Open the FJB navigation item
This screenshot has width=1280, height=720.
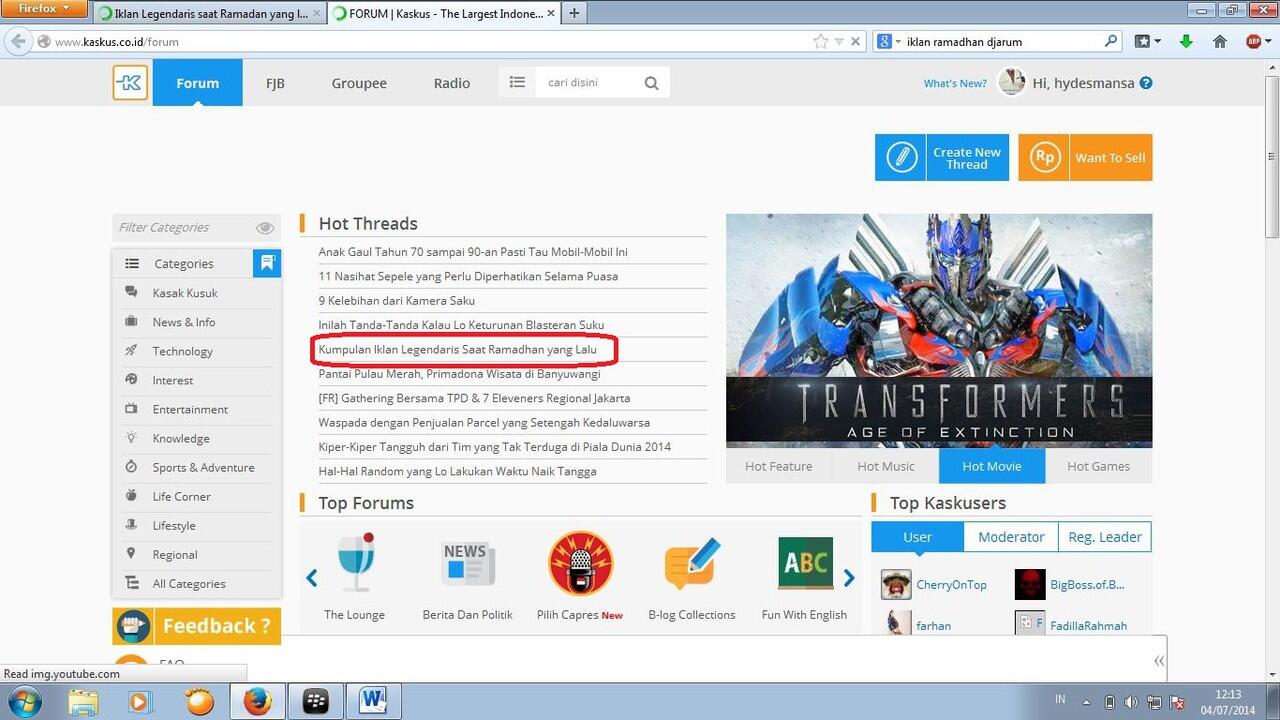click(275, 83)
